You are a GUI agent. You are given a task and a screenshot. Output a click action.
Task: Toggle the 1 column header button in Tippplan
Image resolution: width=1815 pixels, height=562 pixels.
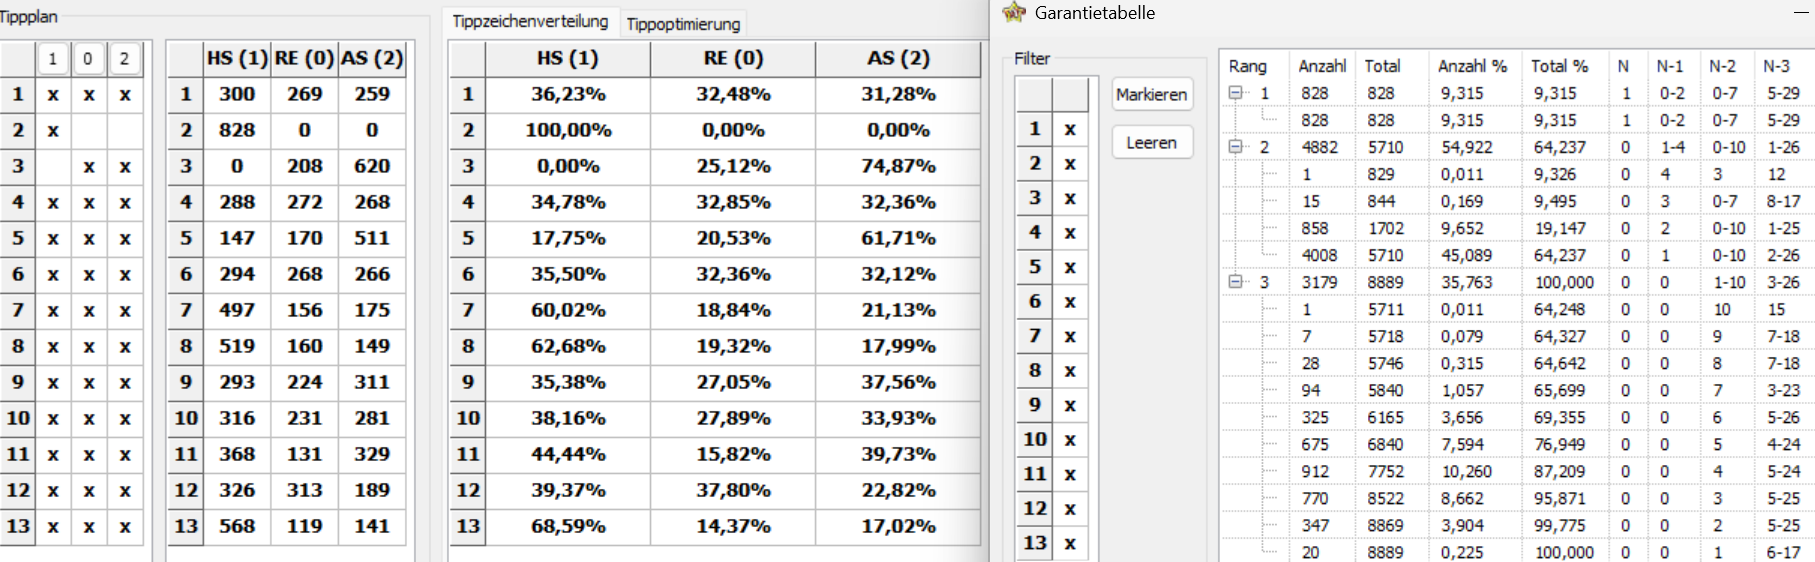53,58
